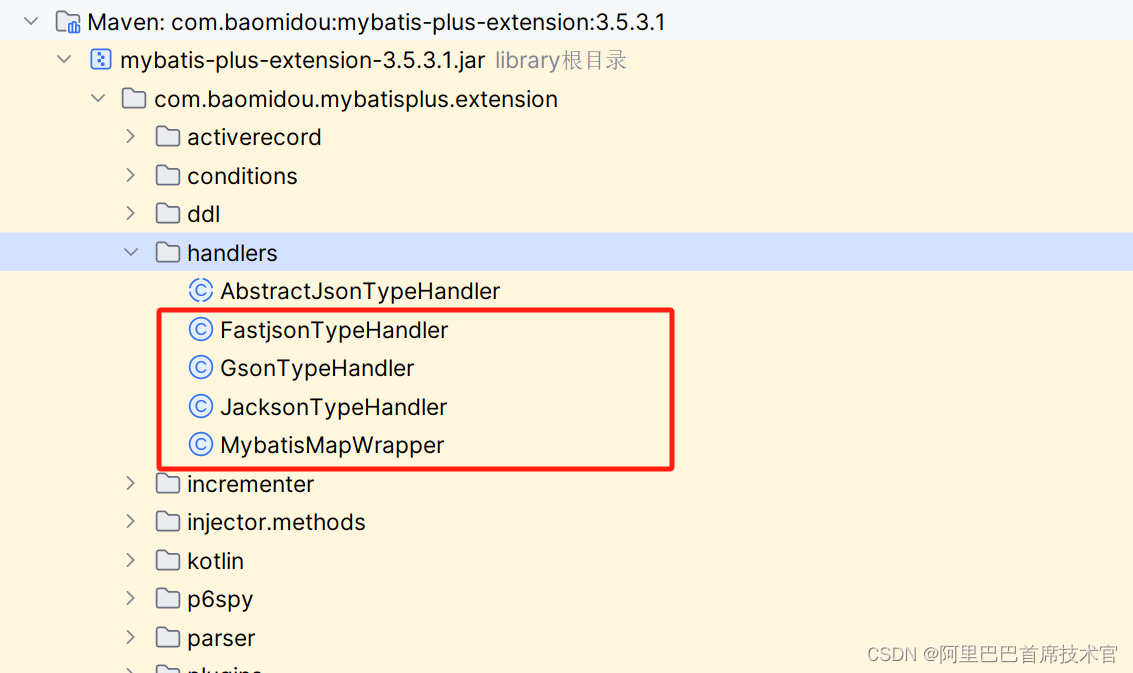Collapse the mybatis-plus-extension-3.5.3.1.jar node
This screenshot has width=1133, height=673.
pos(63,59)
